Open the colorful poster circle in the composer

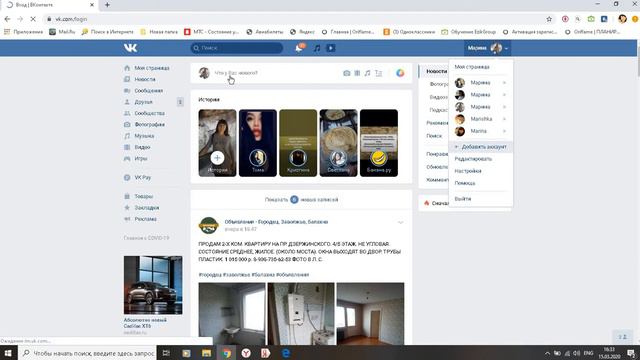click(x=400, y=73)
